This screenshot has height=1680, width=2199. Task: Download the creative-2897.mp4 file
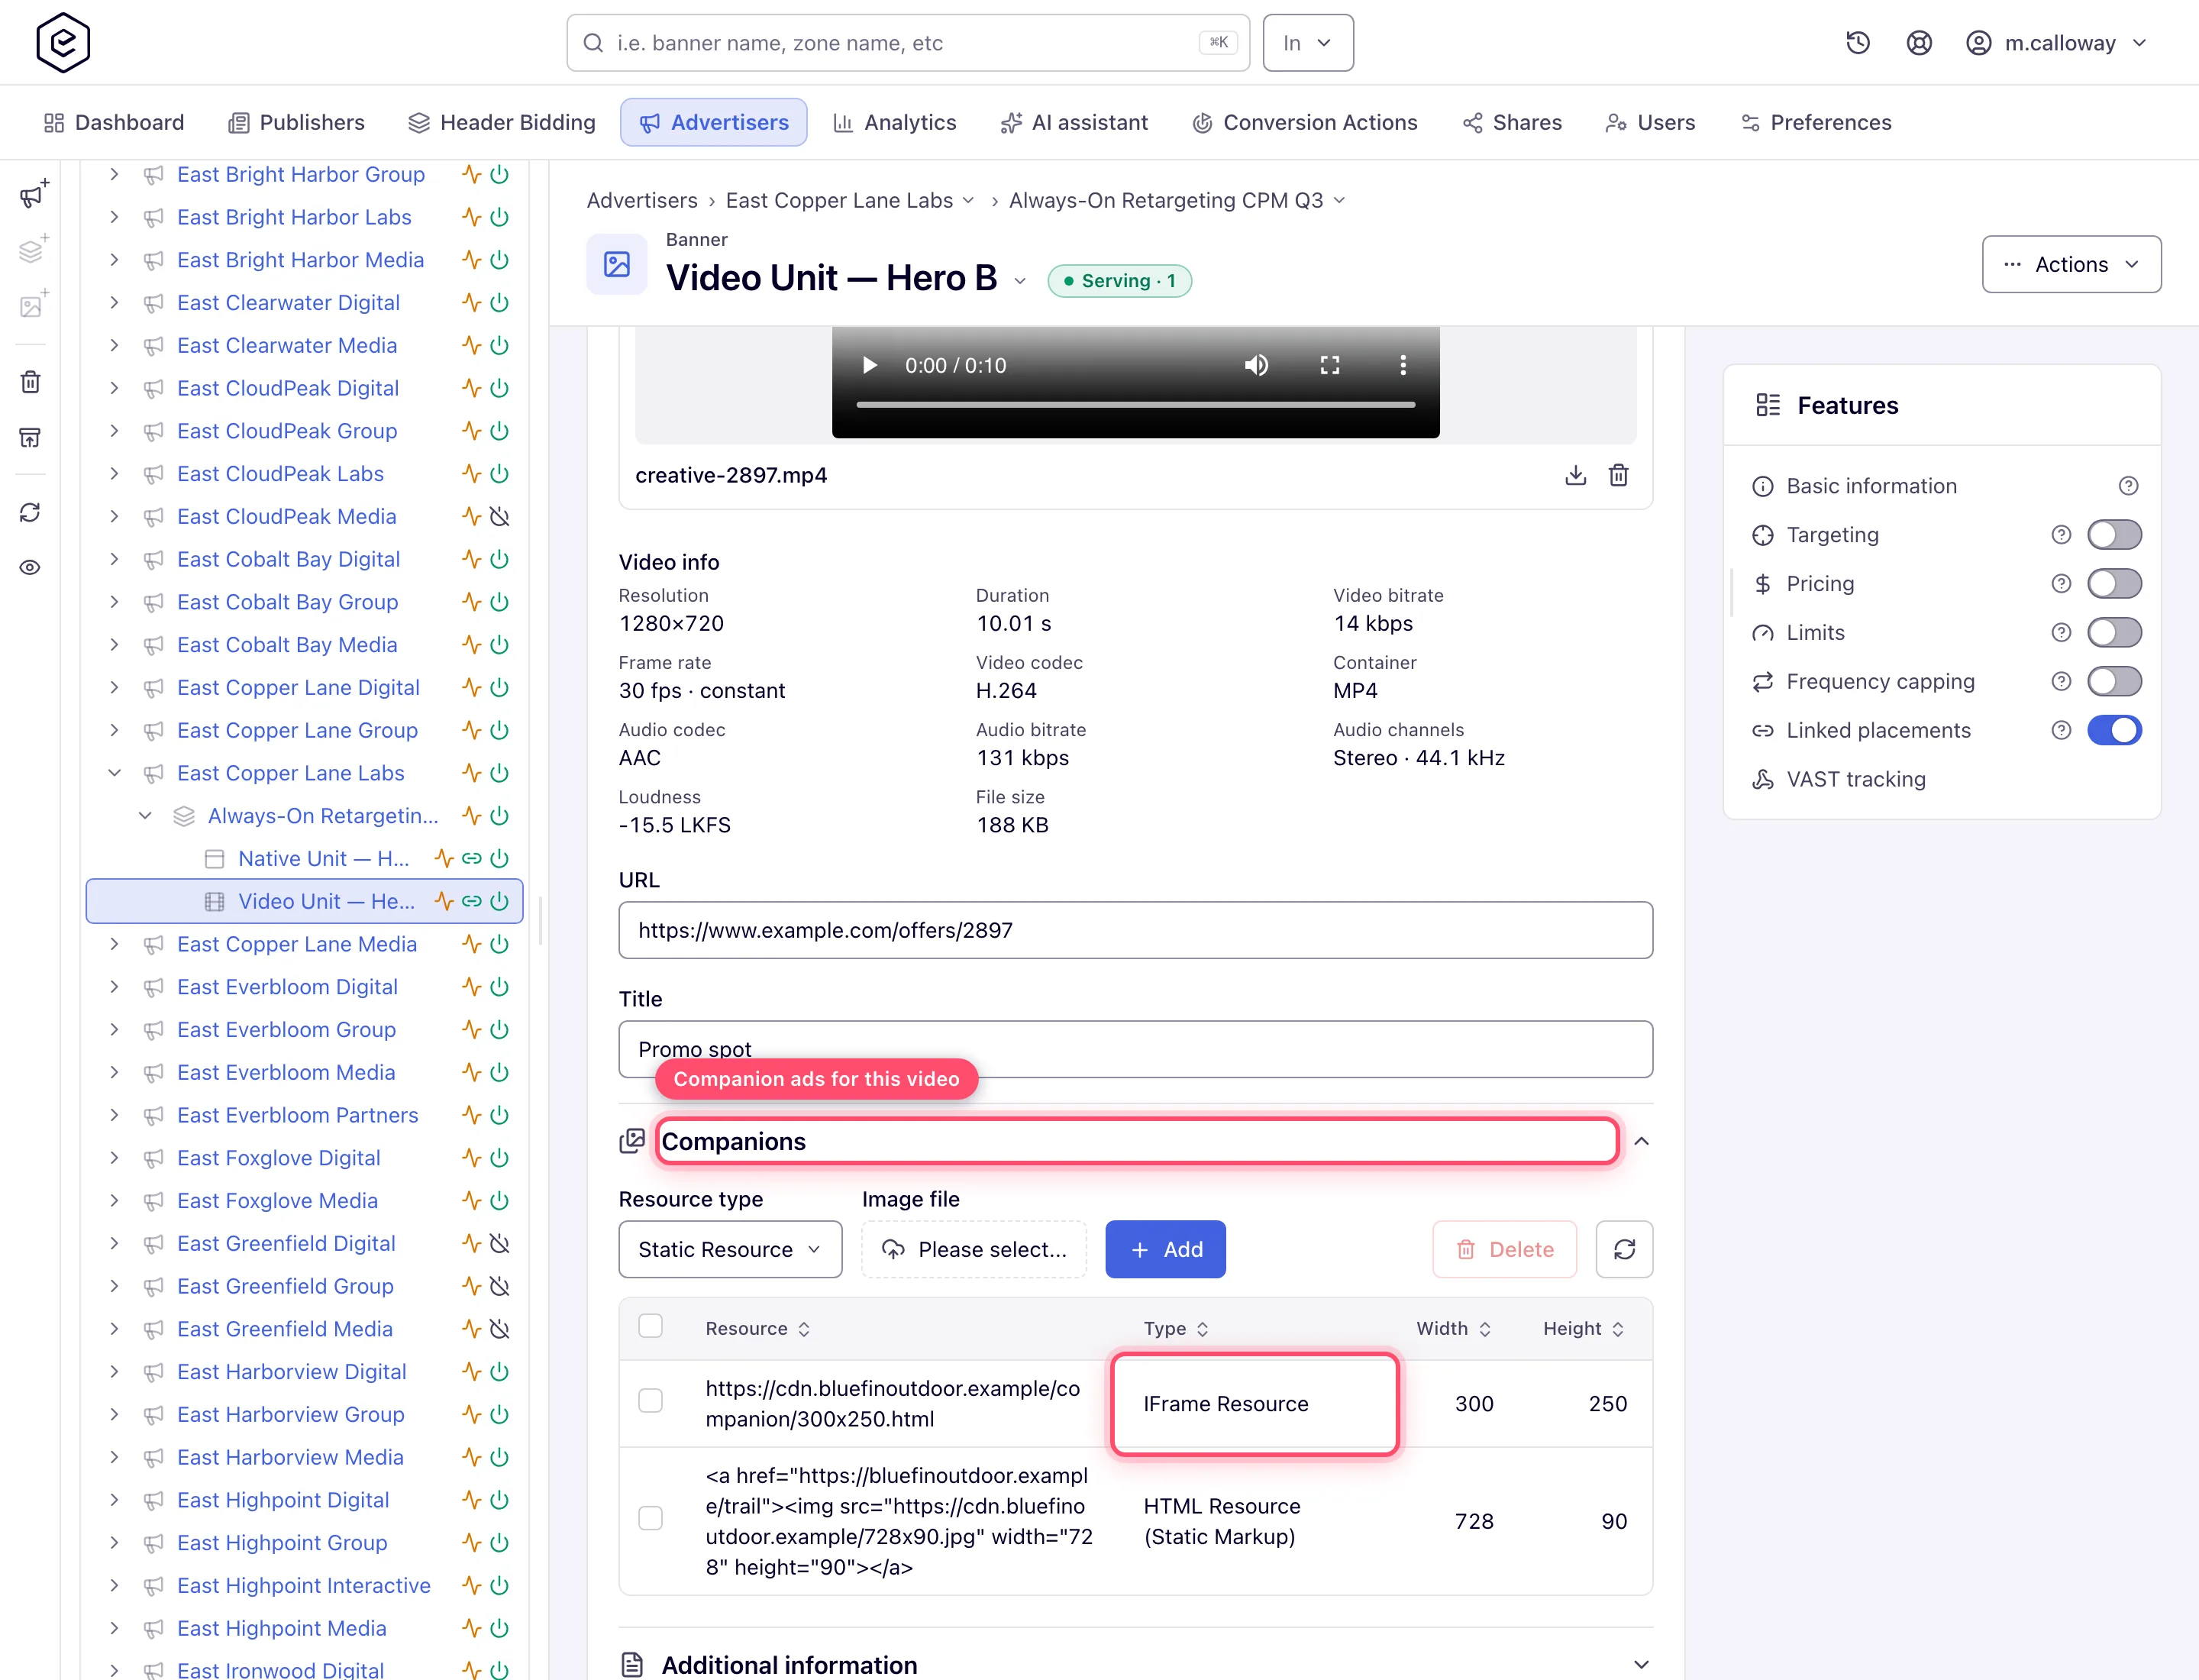pos(1575,475)
